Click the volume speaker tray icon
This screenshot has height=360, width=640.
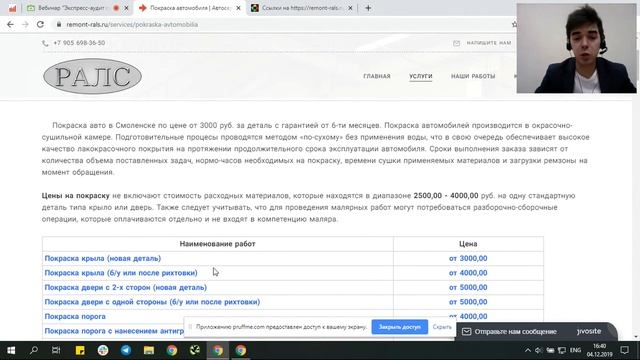538,350
